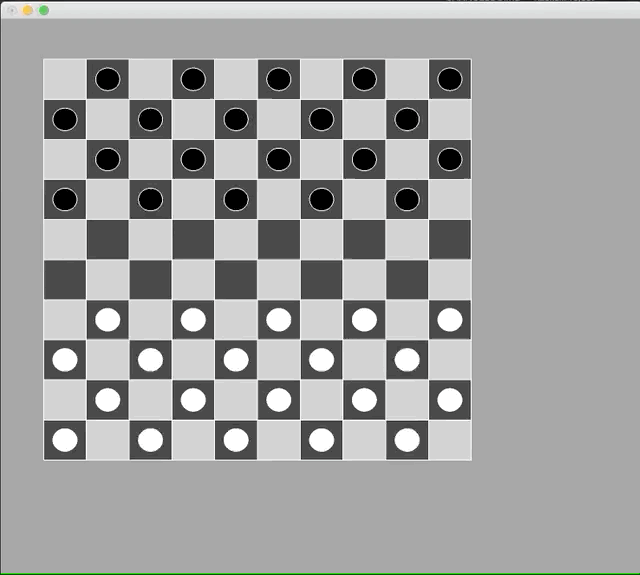Choose empty dark square in sixth row, first column

click(x=65, y=280)
